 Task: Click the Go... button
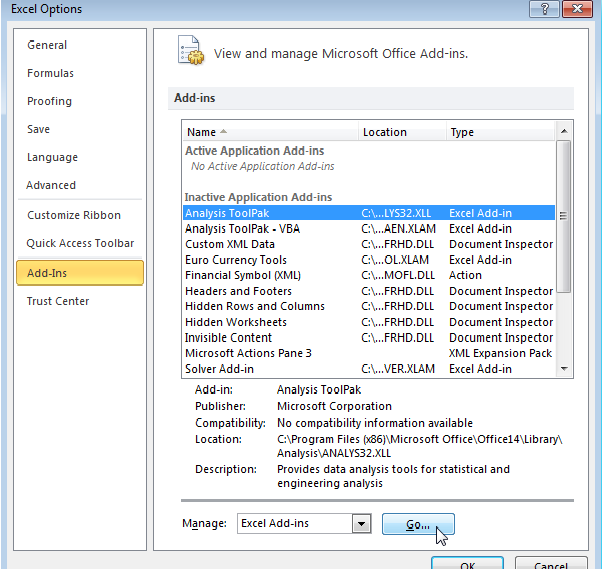418,524
